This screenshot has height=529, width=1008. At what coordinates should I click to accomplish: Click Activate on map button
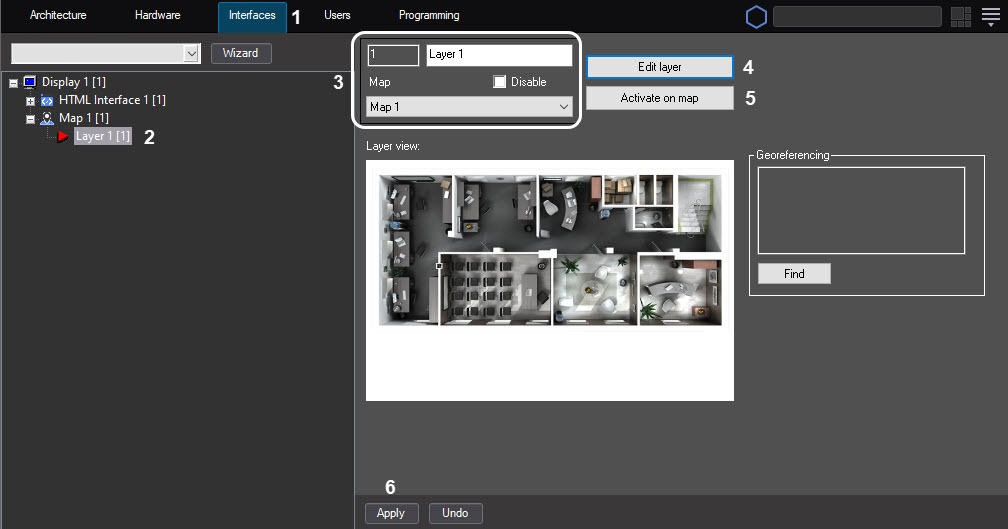coord(660,98)
